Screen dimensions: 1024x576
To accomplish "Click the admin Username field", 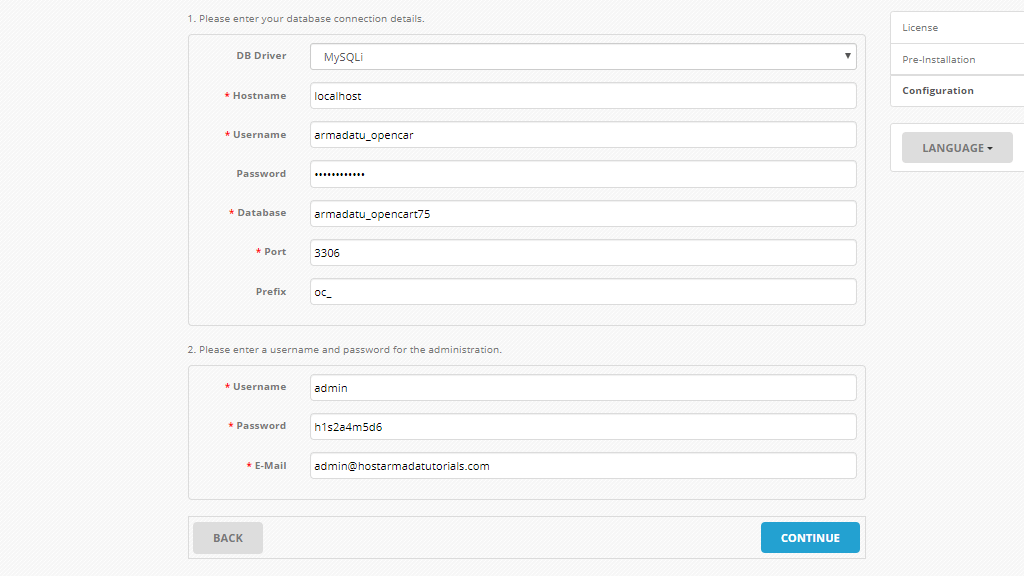I will click(x=583, y=387).
